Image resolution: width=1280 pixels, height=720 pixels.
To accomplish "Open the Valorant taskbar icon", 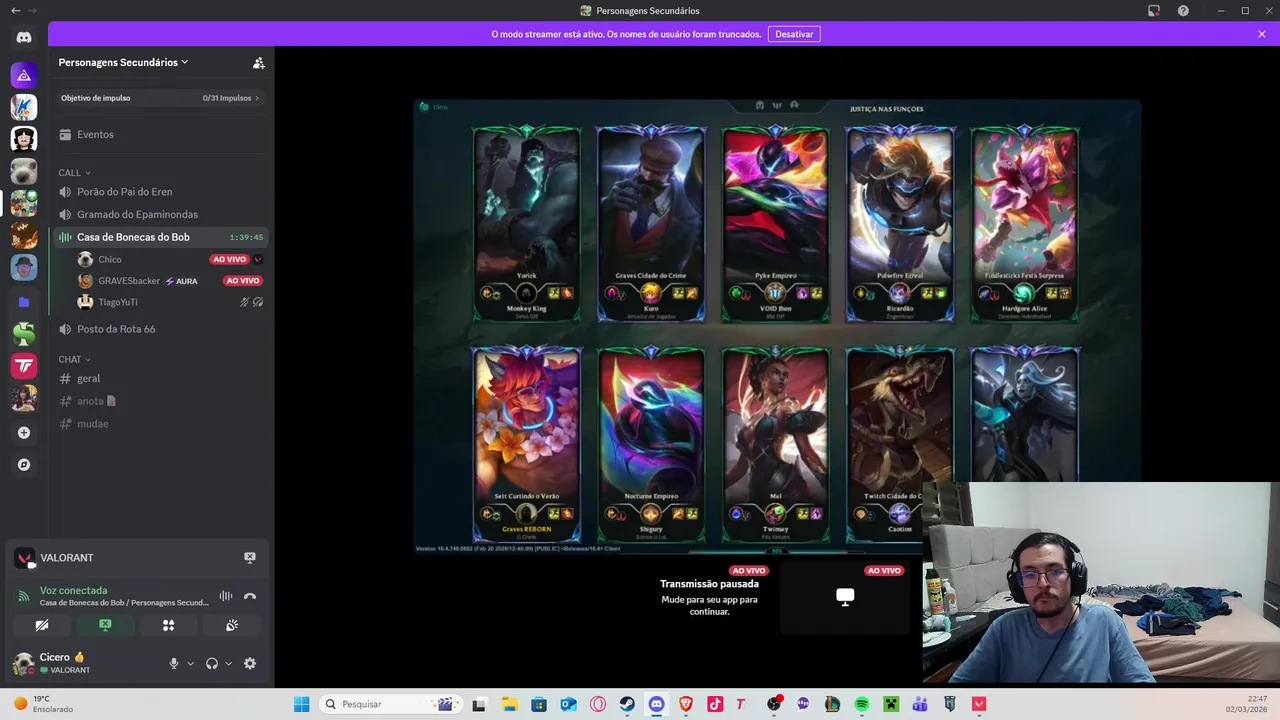I will 978,704.
